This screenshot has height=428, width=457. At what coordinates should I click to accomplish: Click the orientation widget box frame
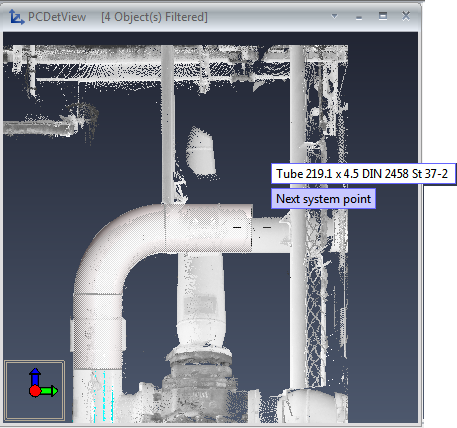pos(34,390)
